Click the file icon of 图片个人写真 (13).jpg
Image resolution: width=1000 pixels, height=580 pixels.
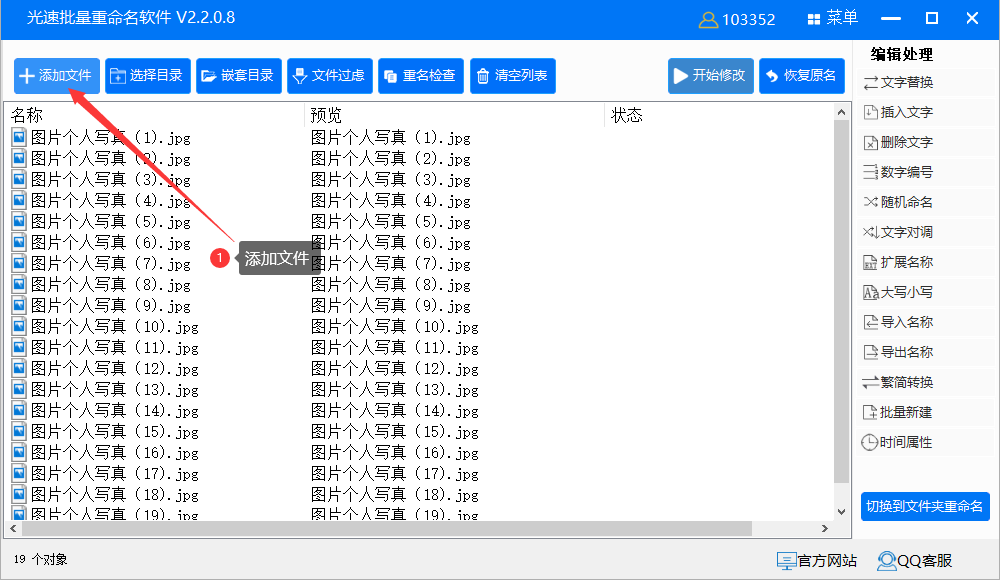[x=19, y=389]
